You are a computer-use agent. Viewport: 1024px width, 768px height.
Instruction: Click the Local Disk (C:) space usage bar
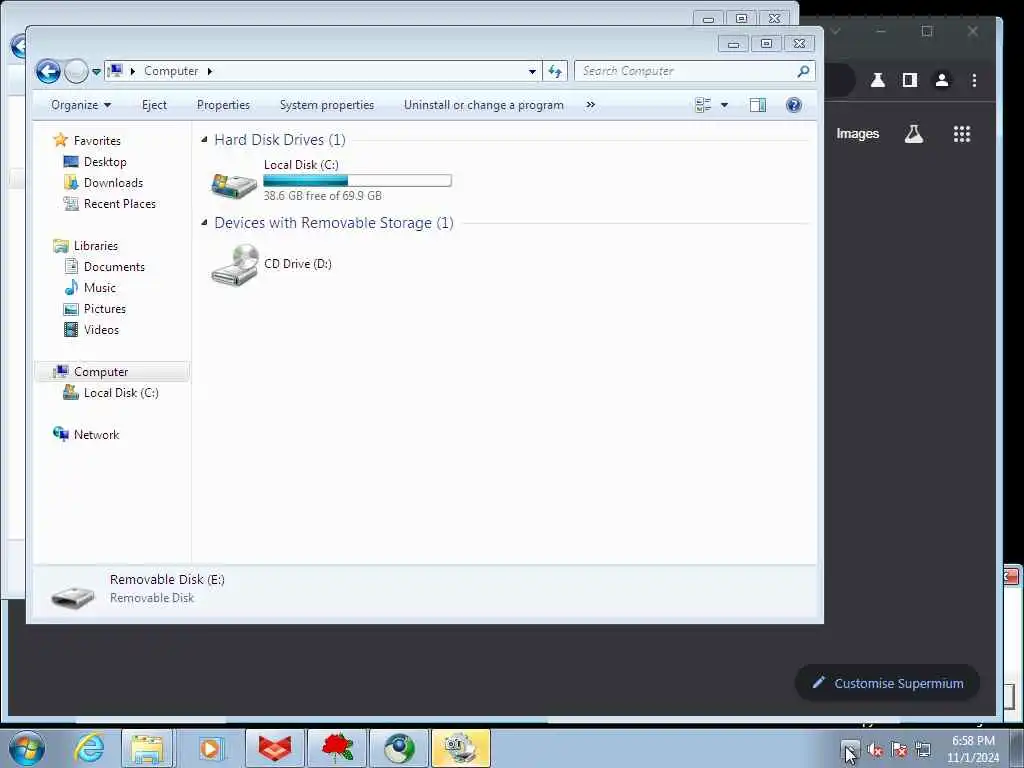357,181
